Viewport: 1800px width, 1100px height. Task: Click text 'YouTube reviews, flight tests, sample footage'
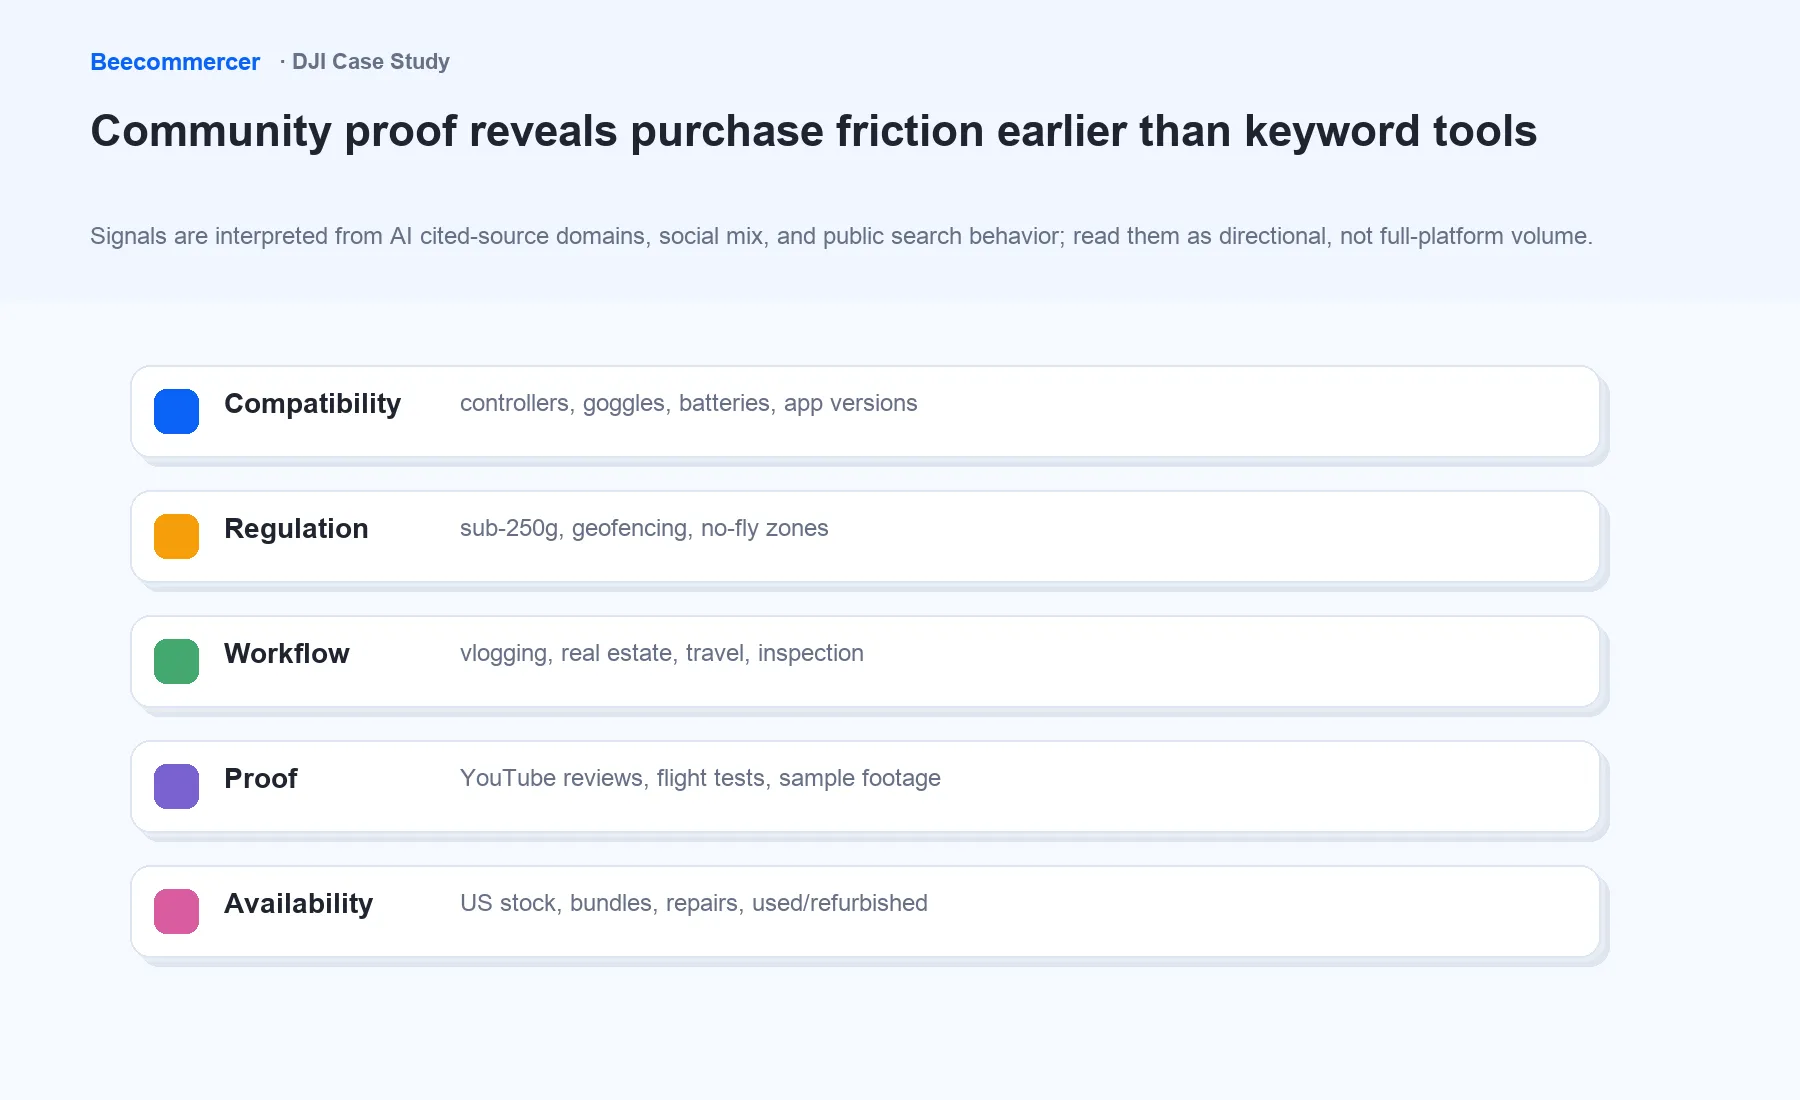click(x=700, y=778)
